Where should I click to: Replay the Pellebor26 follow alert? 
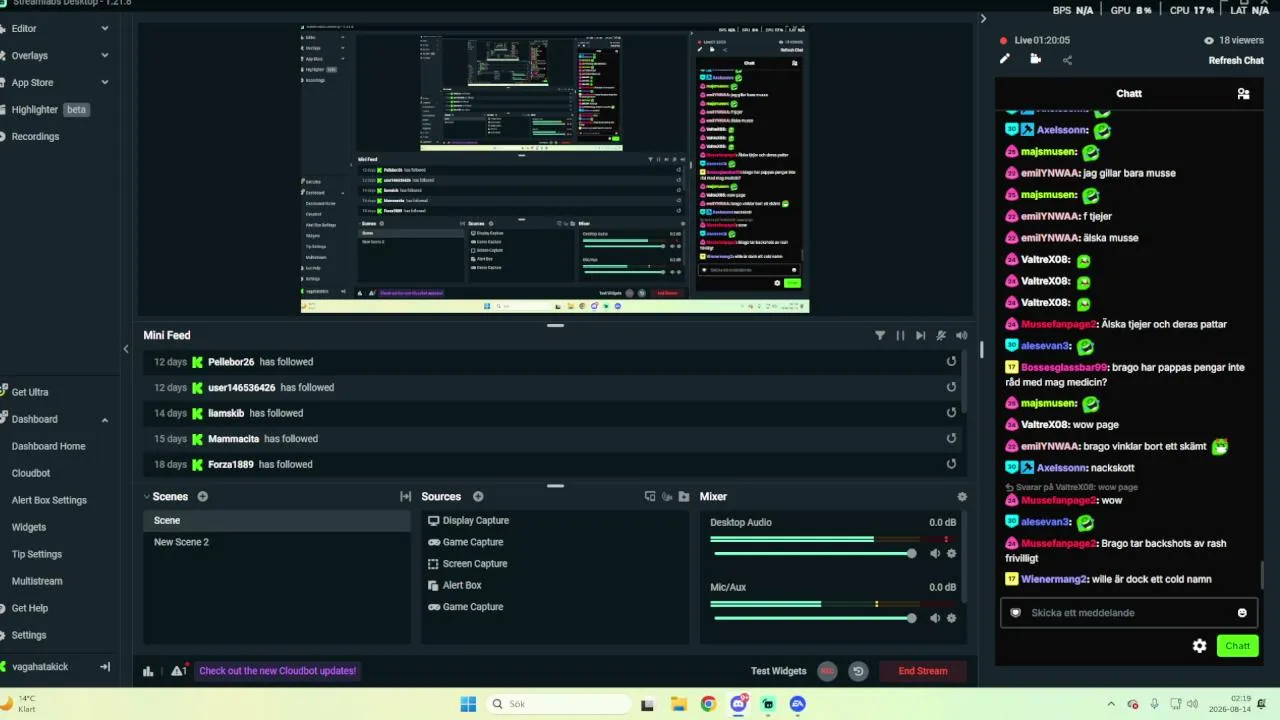tap(951, 362)
